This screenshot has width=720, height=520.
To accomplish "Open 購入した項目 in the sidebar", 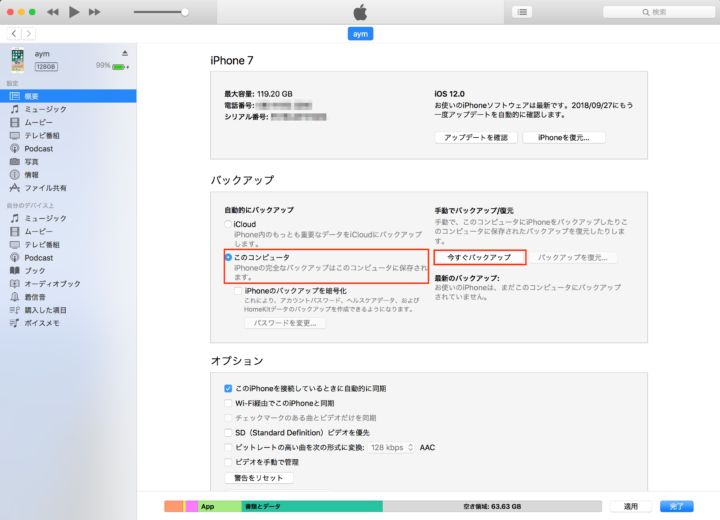I will (68, 310).
